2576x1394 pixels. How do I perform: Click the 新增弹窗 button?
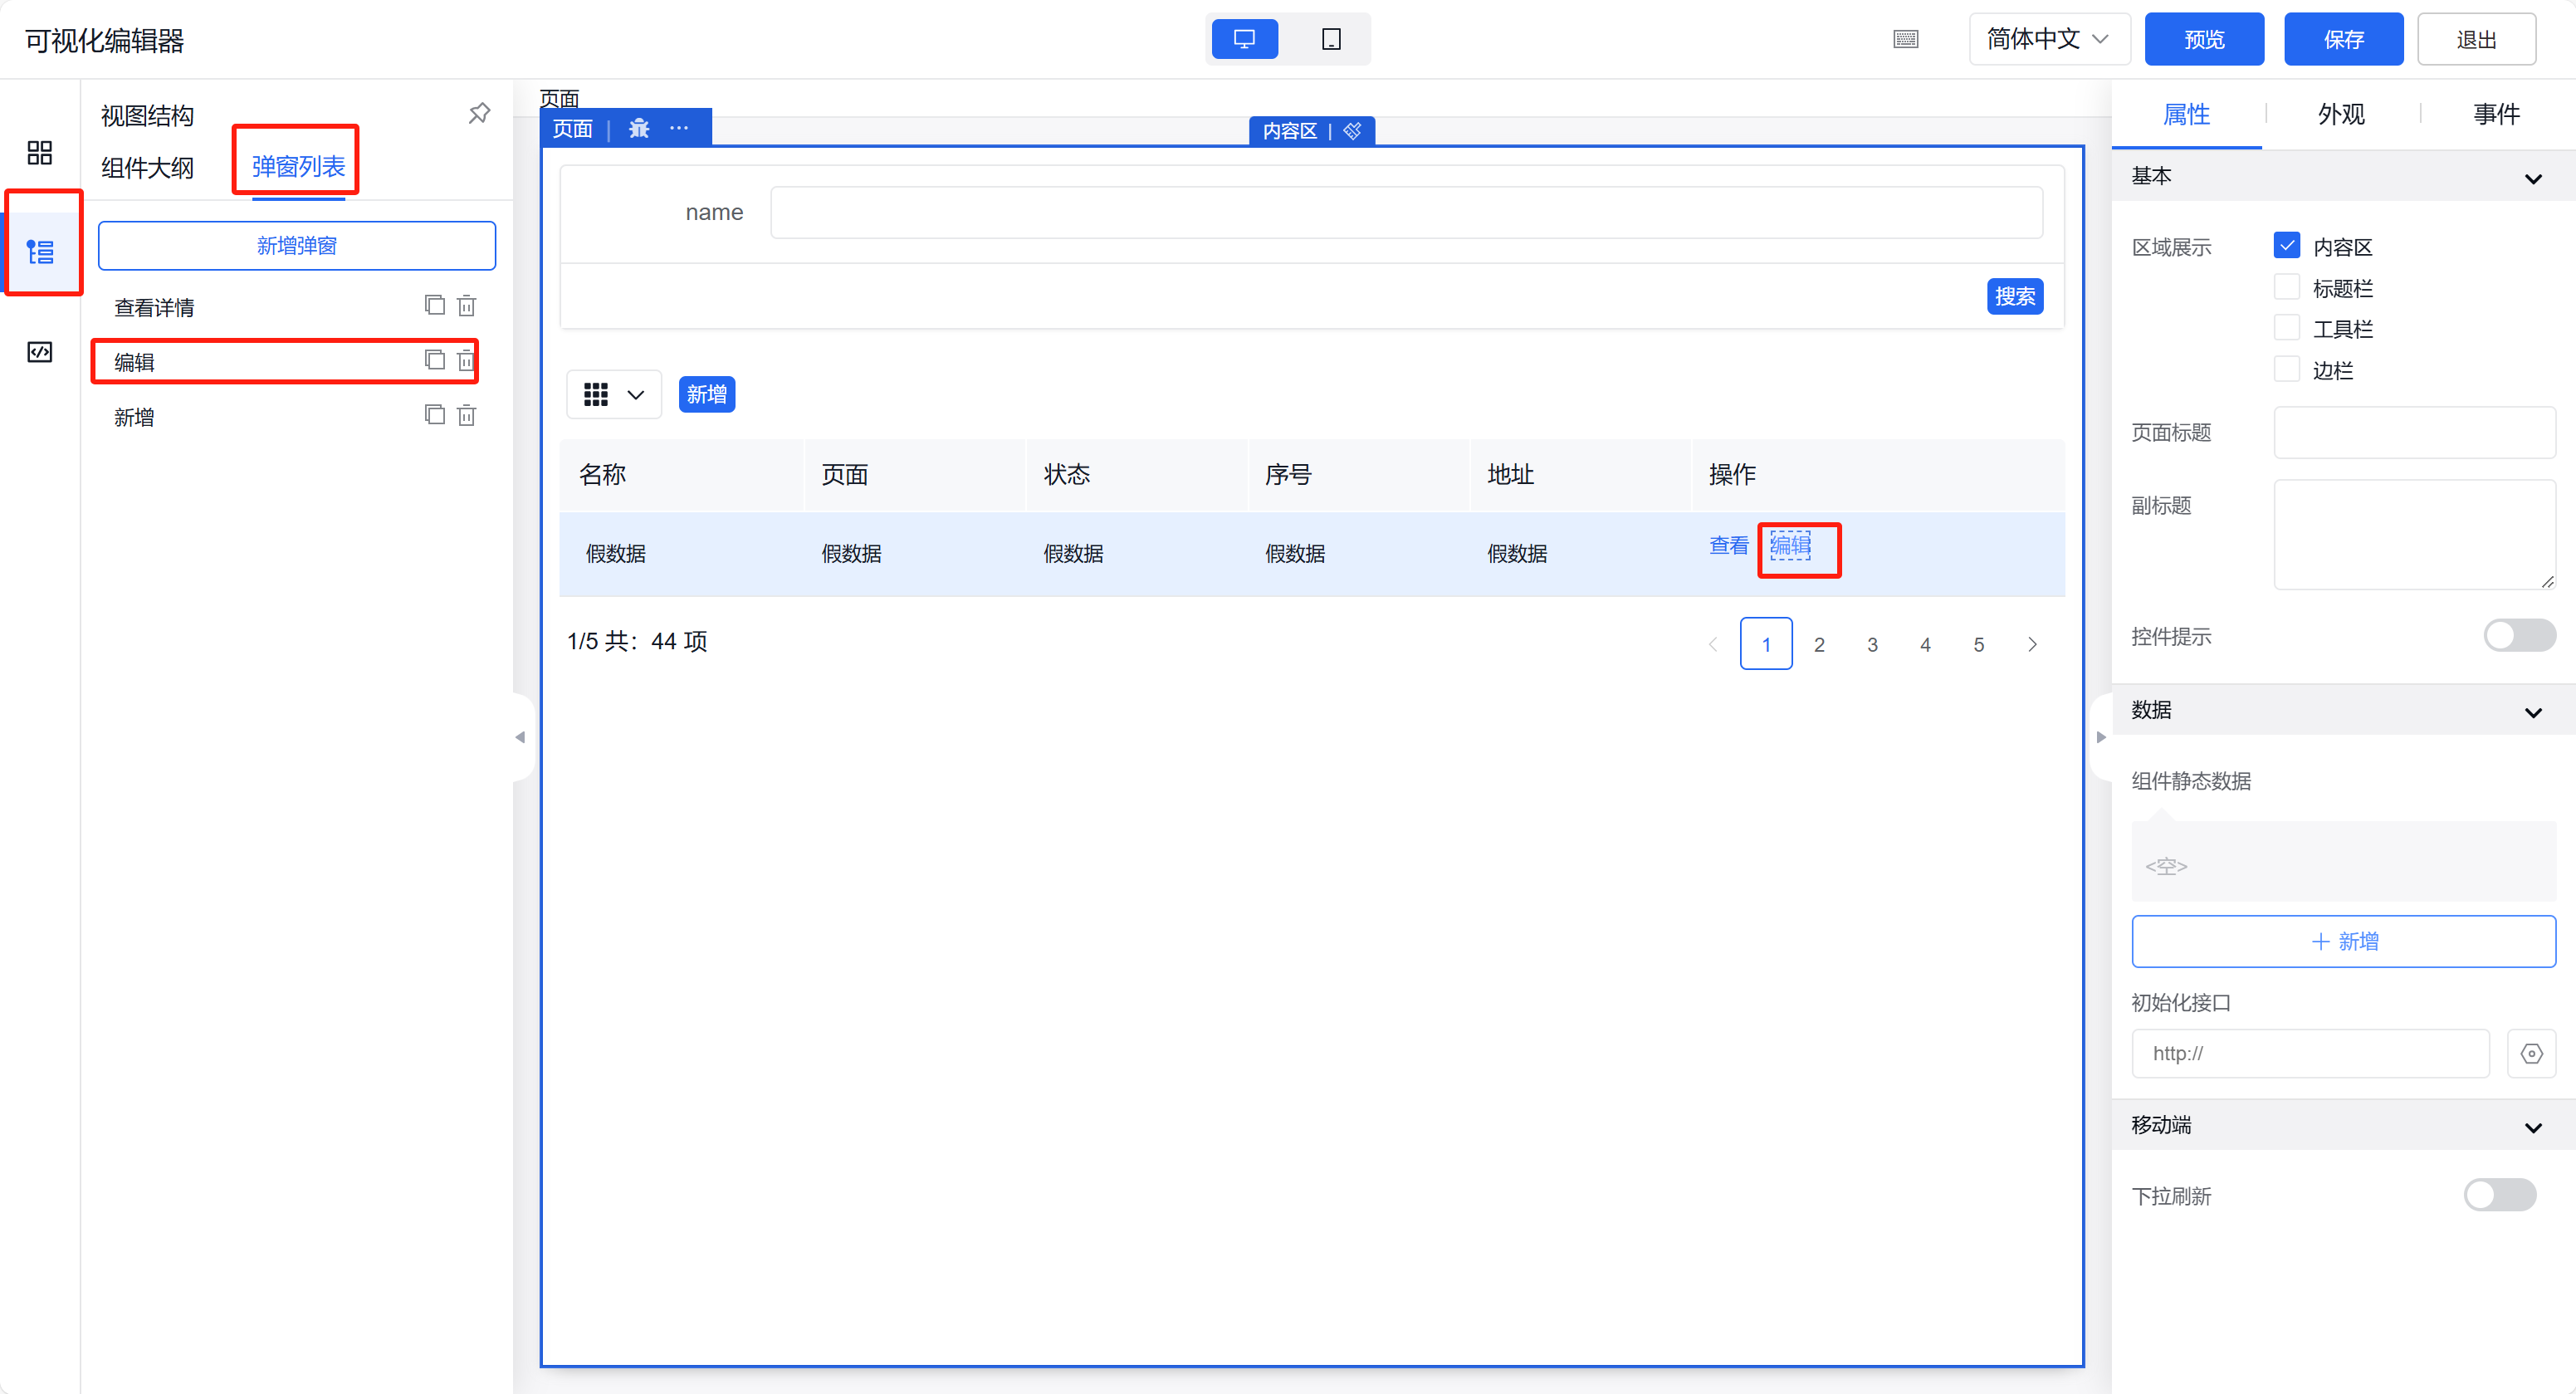[x=297, y=246]
